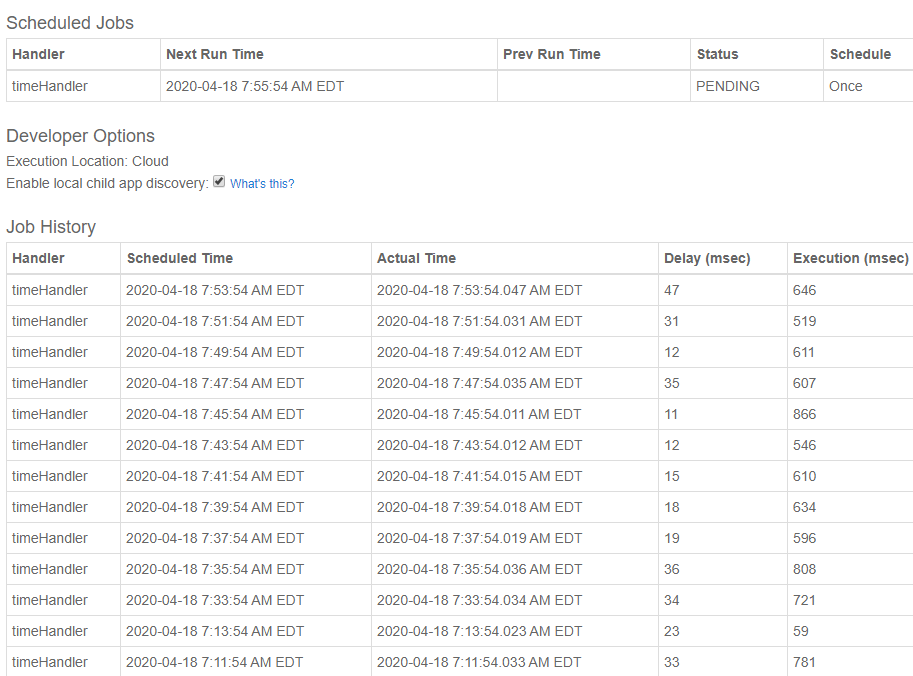This screenshot has width=913, height=676.
Task: Click the delay value 47 cell
Action: point(723,290)
